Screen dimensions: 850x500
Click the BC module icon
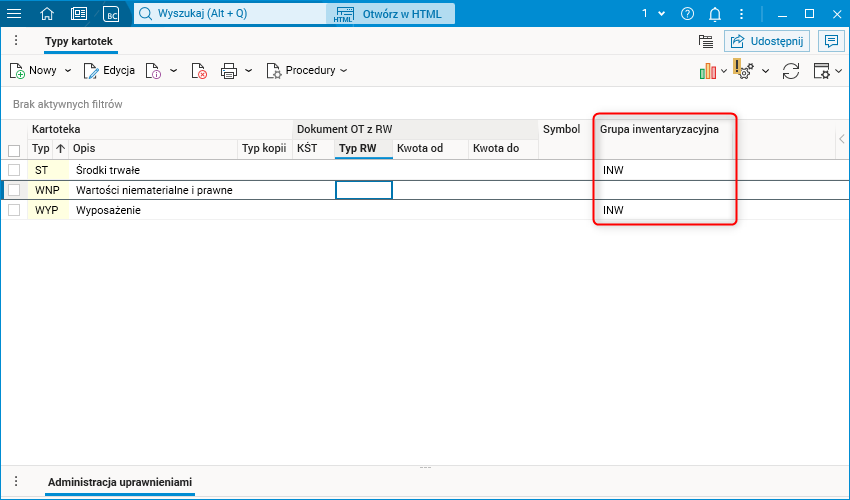click(x=111, y=14)
